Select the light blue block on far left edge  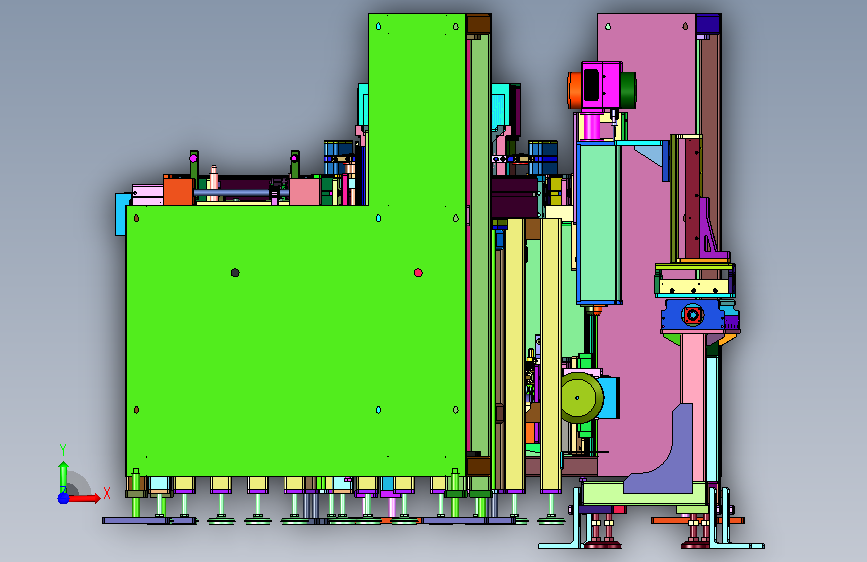coord(121,214)
